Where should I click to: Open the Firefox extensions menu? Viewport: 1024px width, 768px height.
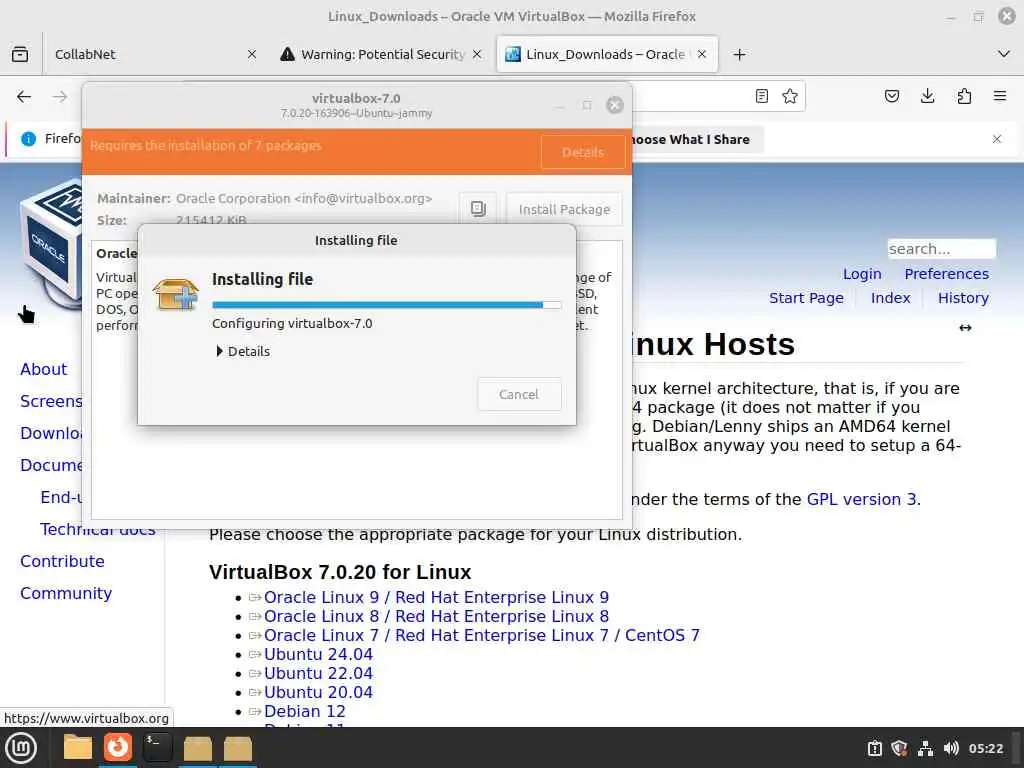[964, 97]
